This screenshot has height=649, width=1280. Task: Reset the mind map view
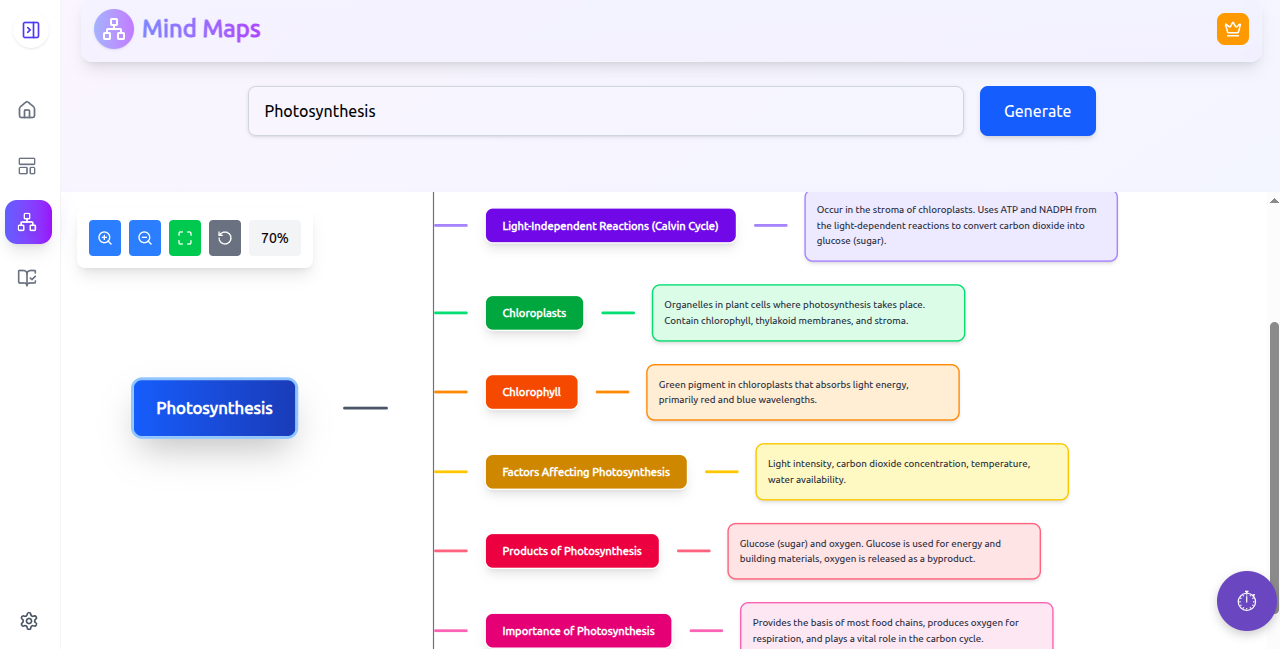point(225,238)
